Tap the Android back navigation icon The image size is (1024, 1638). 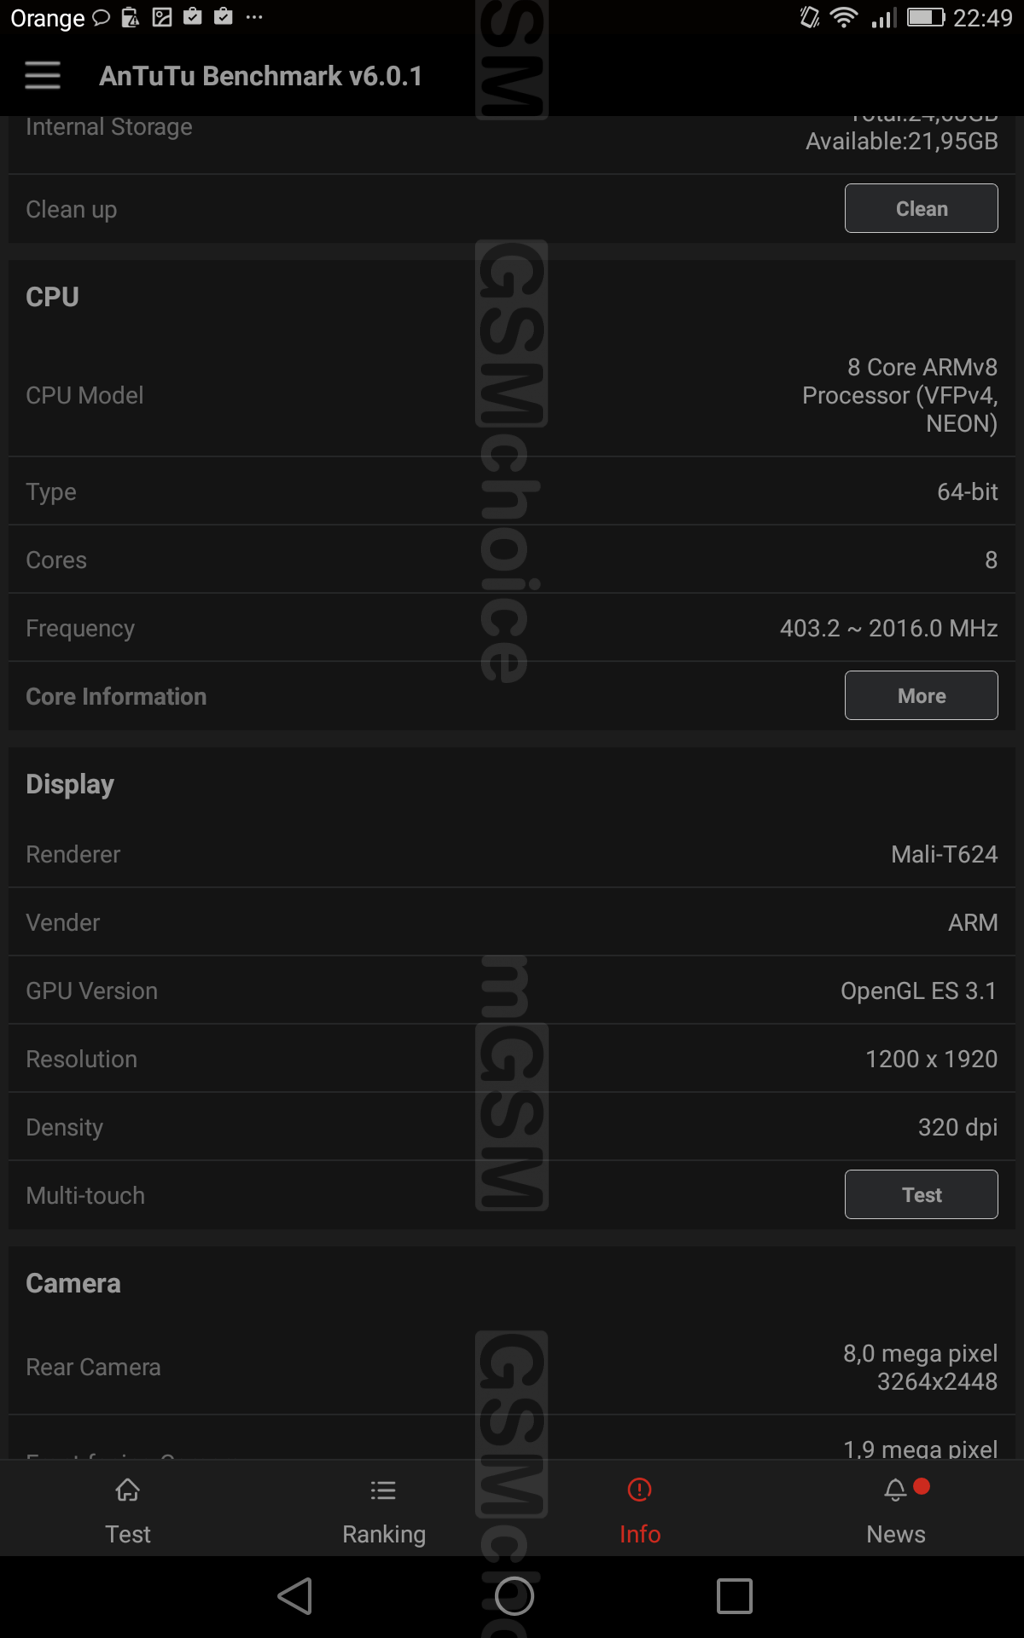coord(295,1596)
